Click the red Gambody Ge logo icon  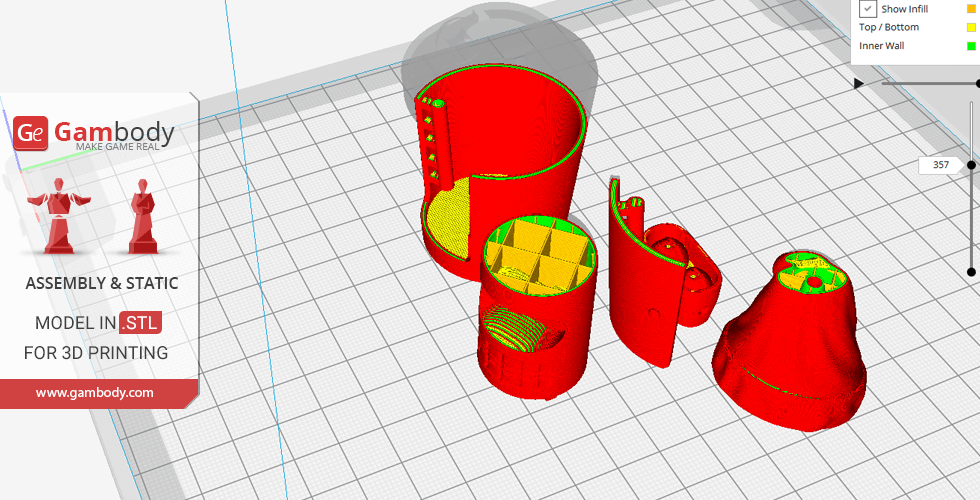[30, 132]
